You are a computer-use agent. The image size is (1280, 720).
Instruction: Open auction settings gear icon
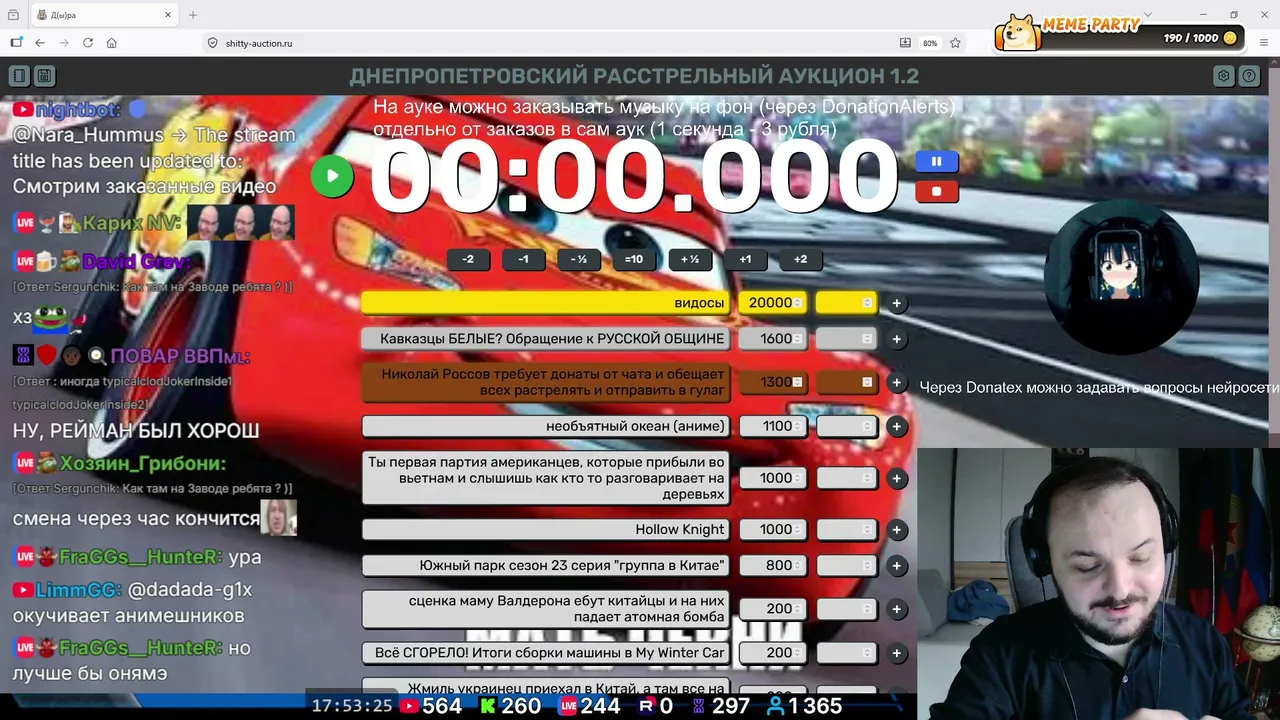1223,76
